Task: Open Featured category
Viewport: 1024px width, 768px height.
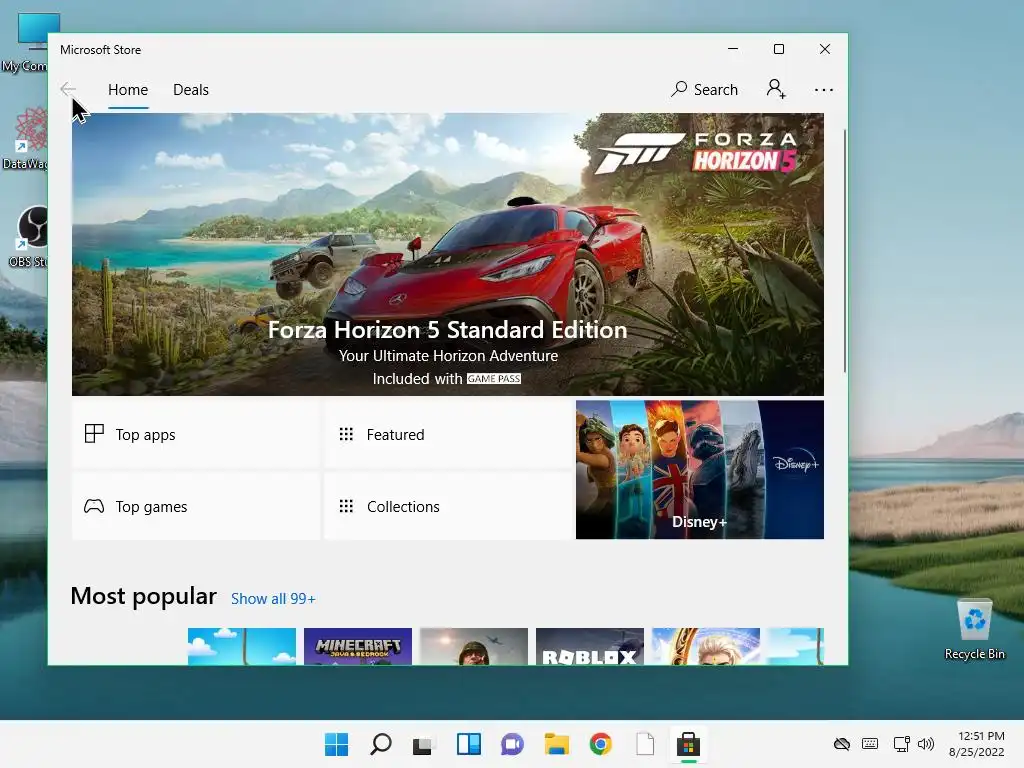Action: [x=447, y=434]
